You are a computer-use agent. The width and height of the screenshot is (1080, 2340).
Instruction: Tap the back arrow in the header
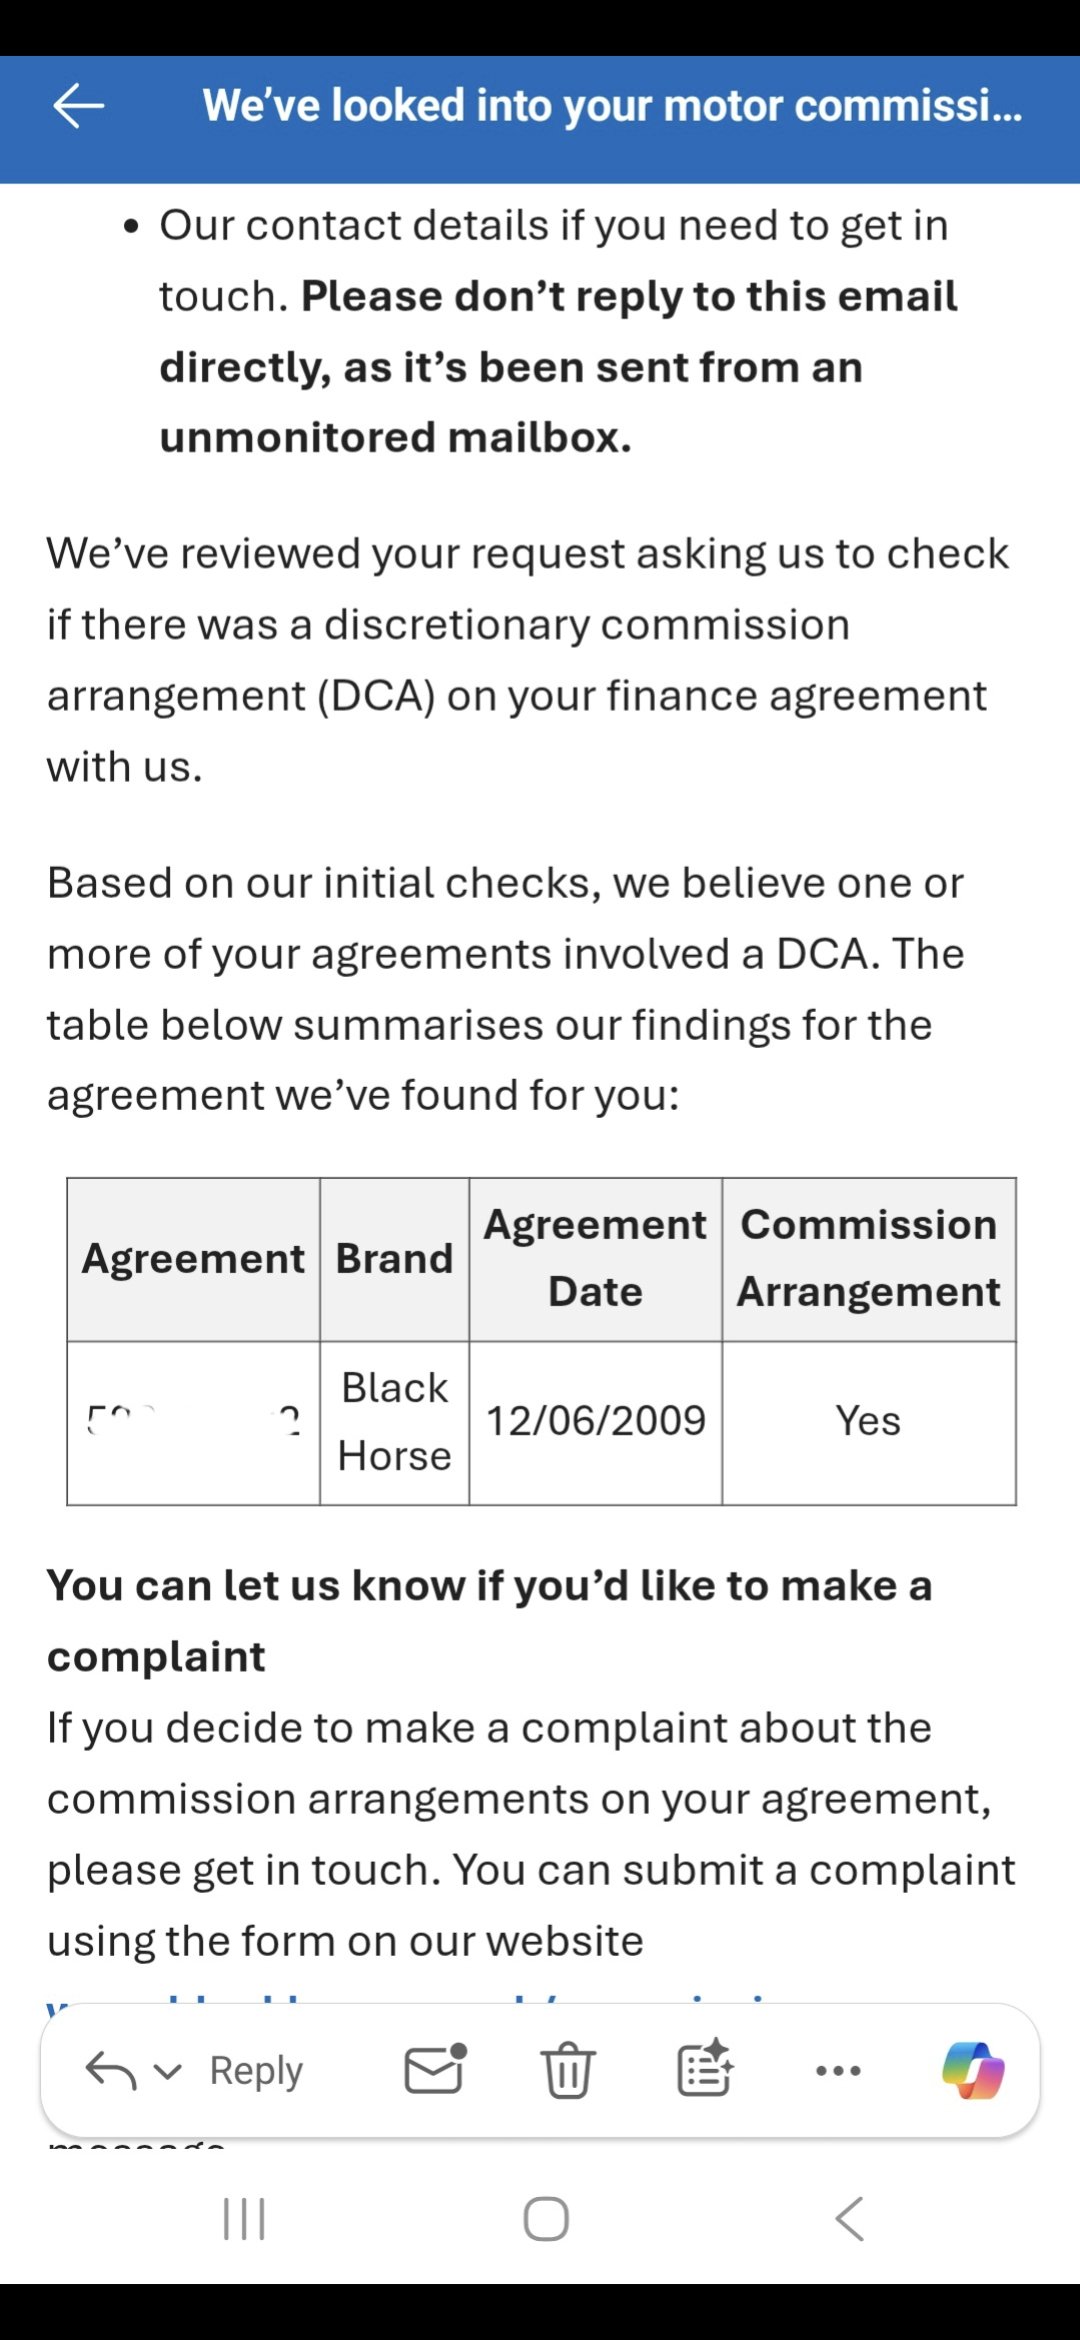tap(78, 106)
